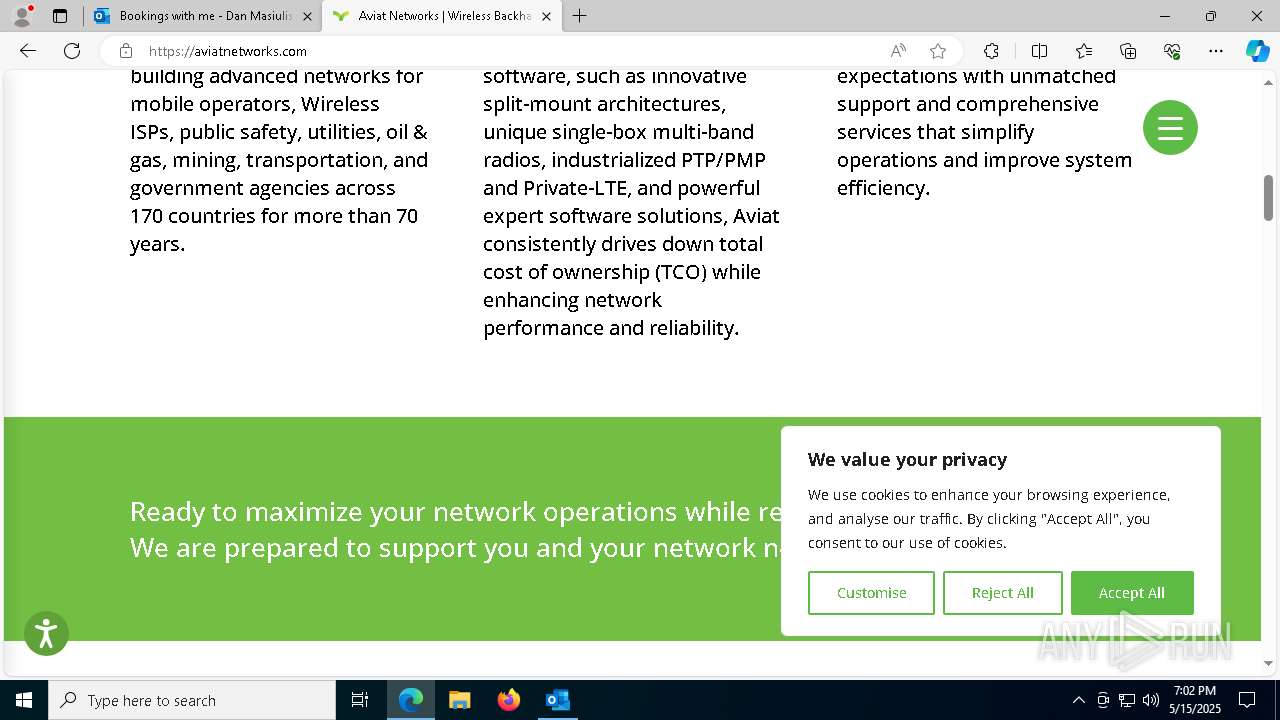The image size is (1280, 720).
Task: Open the Collections panel
Action: pyautogui.click(x=1128, y=51)
